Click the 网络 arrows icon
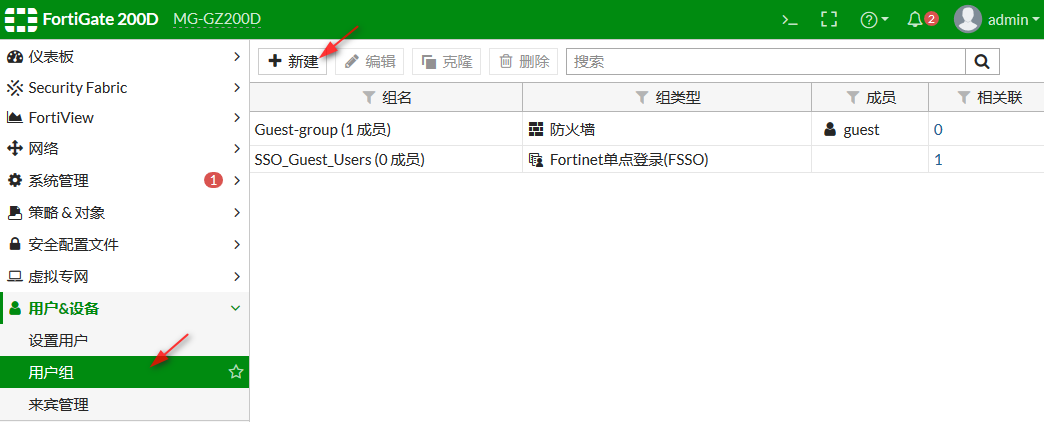The height and width of the screenshot is (422, 1044). pos(15,148)
